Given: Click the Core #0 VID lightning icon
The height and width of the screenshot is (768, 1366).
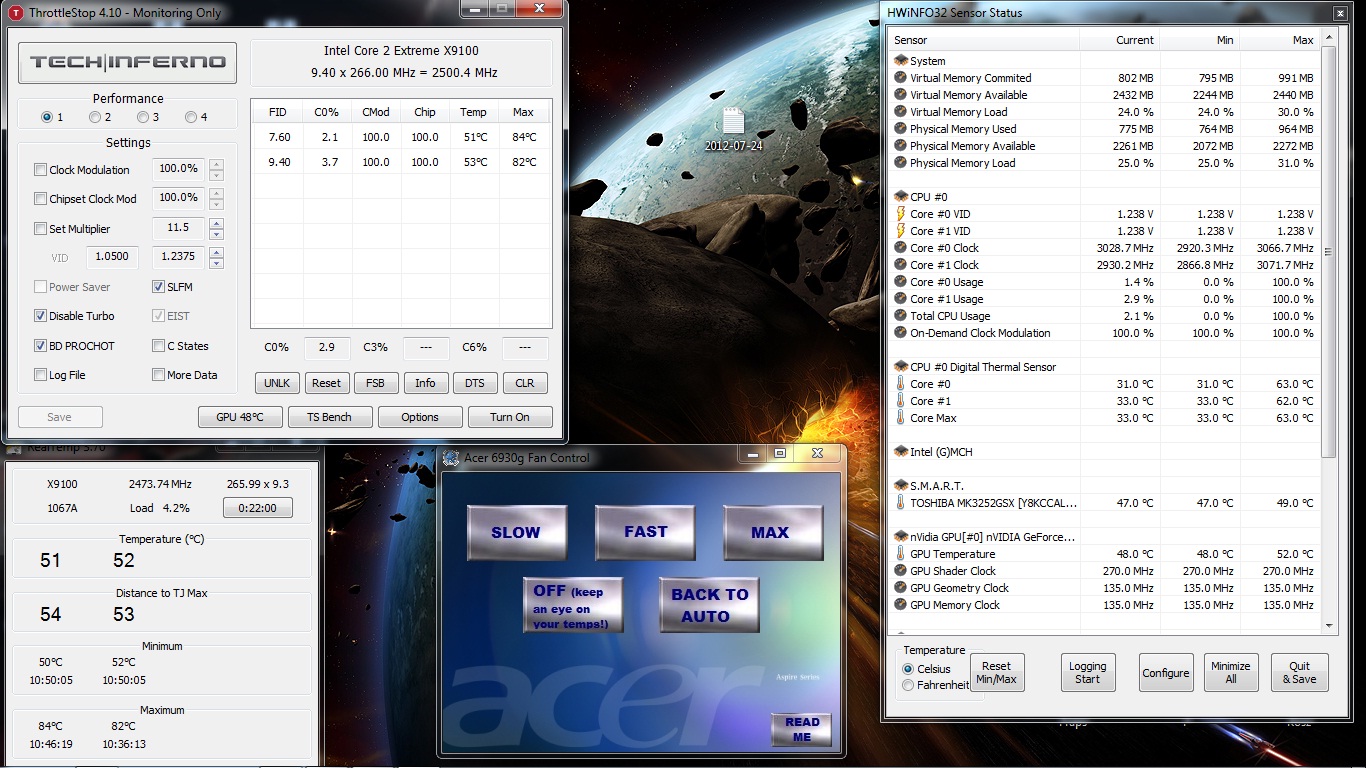Looking at the screenshot, I should (900, 214).
